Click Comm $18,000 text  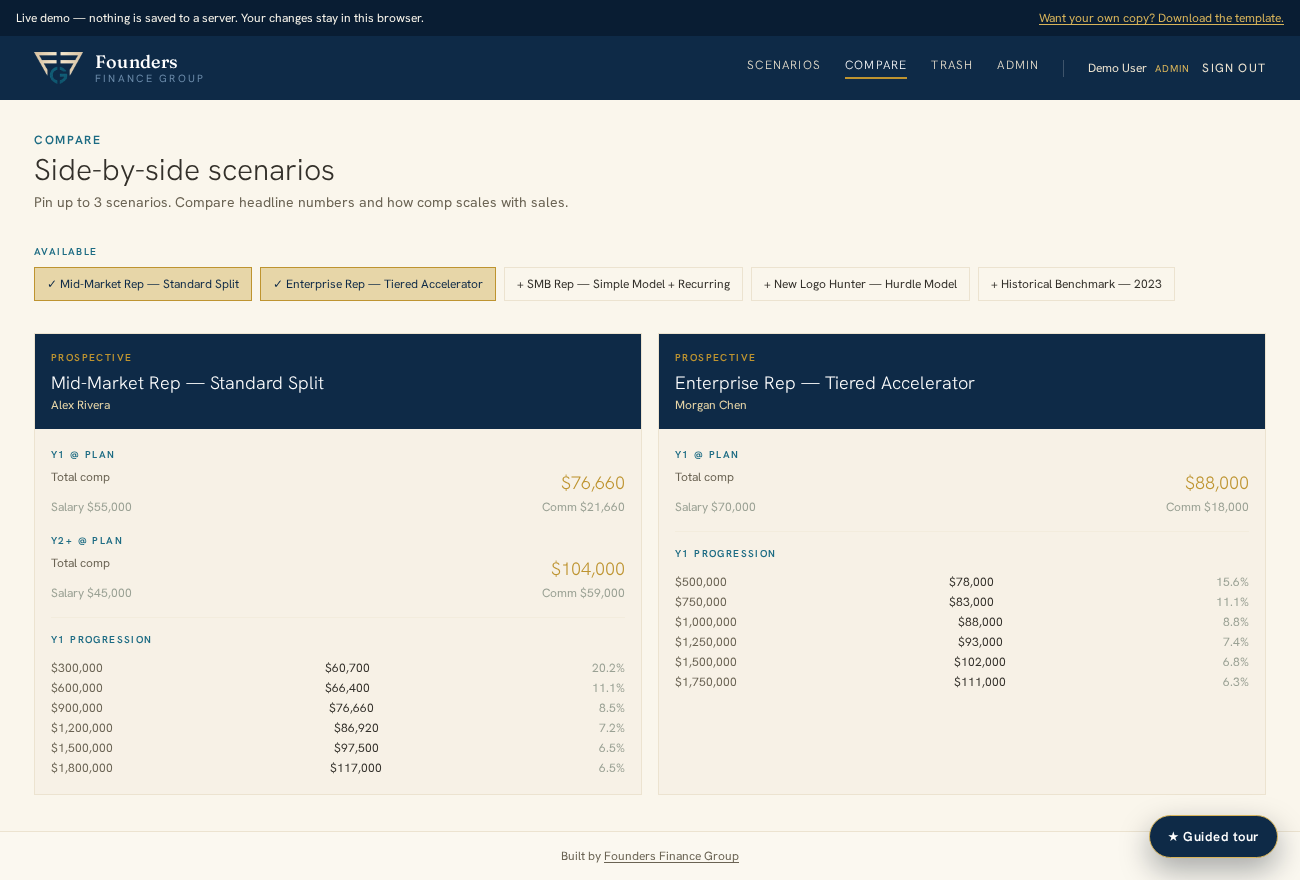[1207, 507]
